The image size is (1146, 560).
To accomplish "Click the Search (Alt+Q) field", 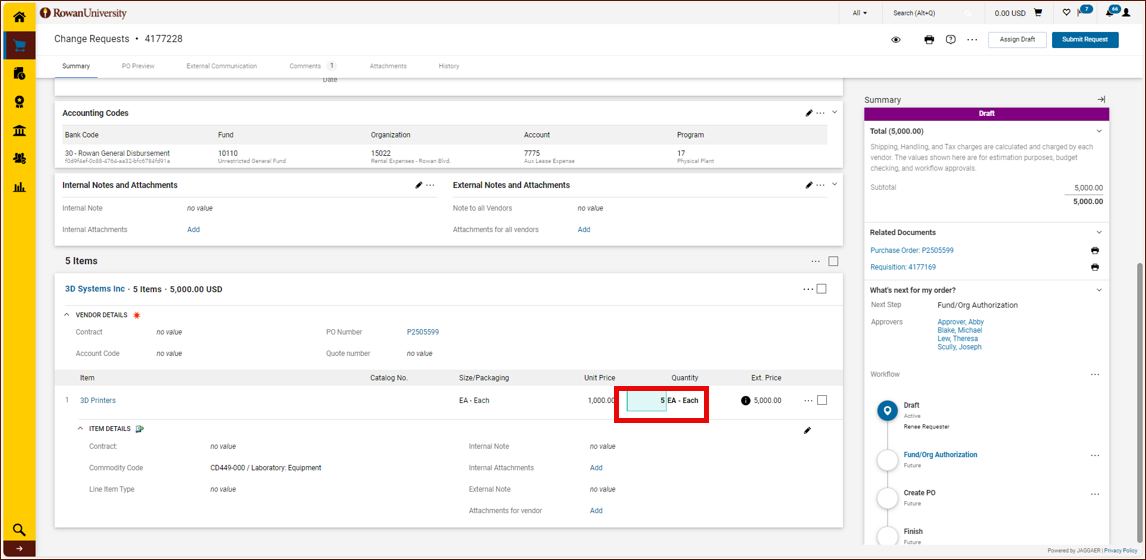I will point(933,13).
